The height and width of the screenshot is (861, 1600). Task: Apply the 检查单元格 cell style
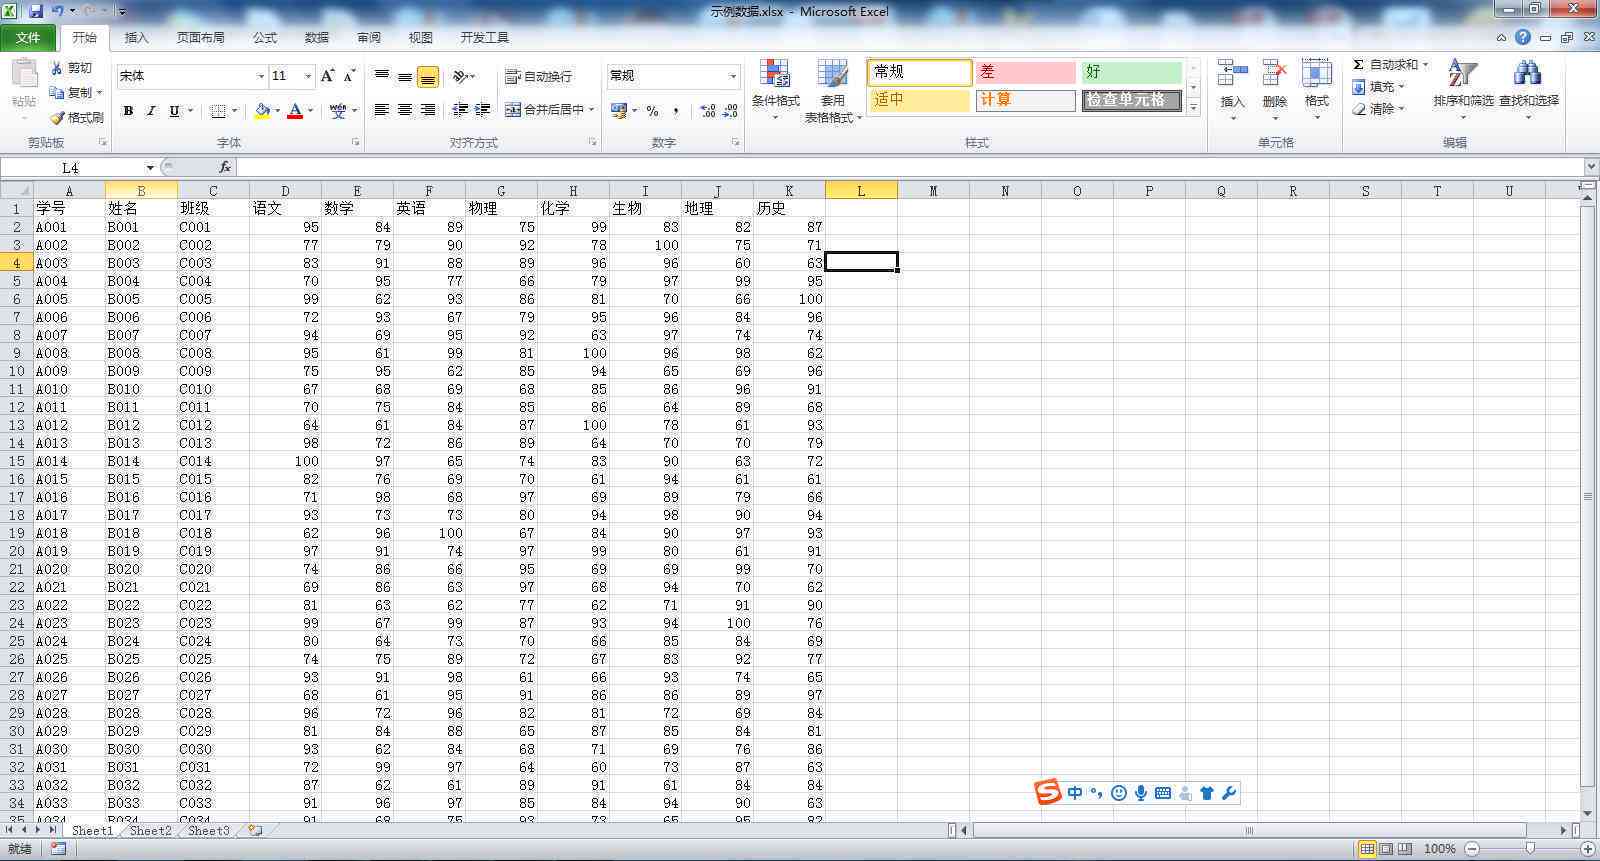(x=1132, y=100)
